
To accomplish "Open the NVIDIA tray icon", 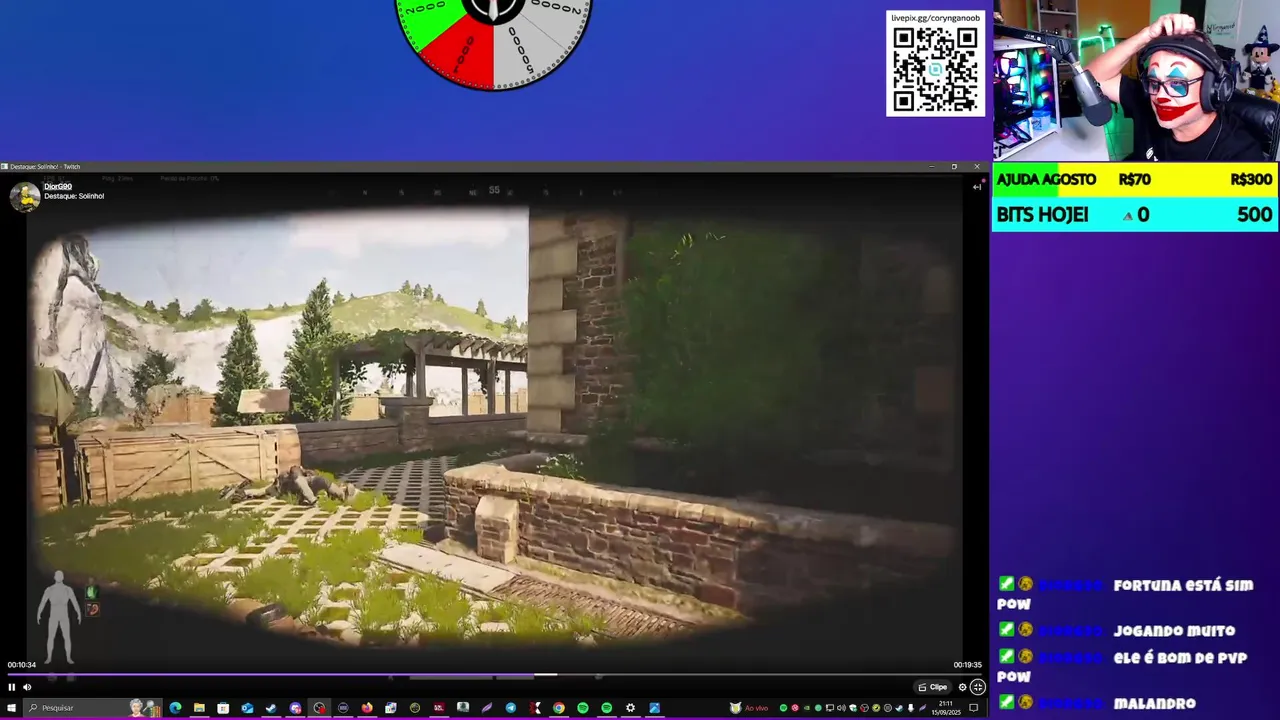I will [807, 708].
